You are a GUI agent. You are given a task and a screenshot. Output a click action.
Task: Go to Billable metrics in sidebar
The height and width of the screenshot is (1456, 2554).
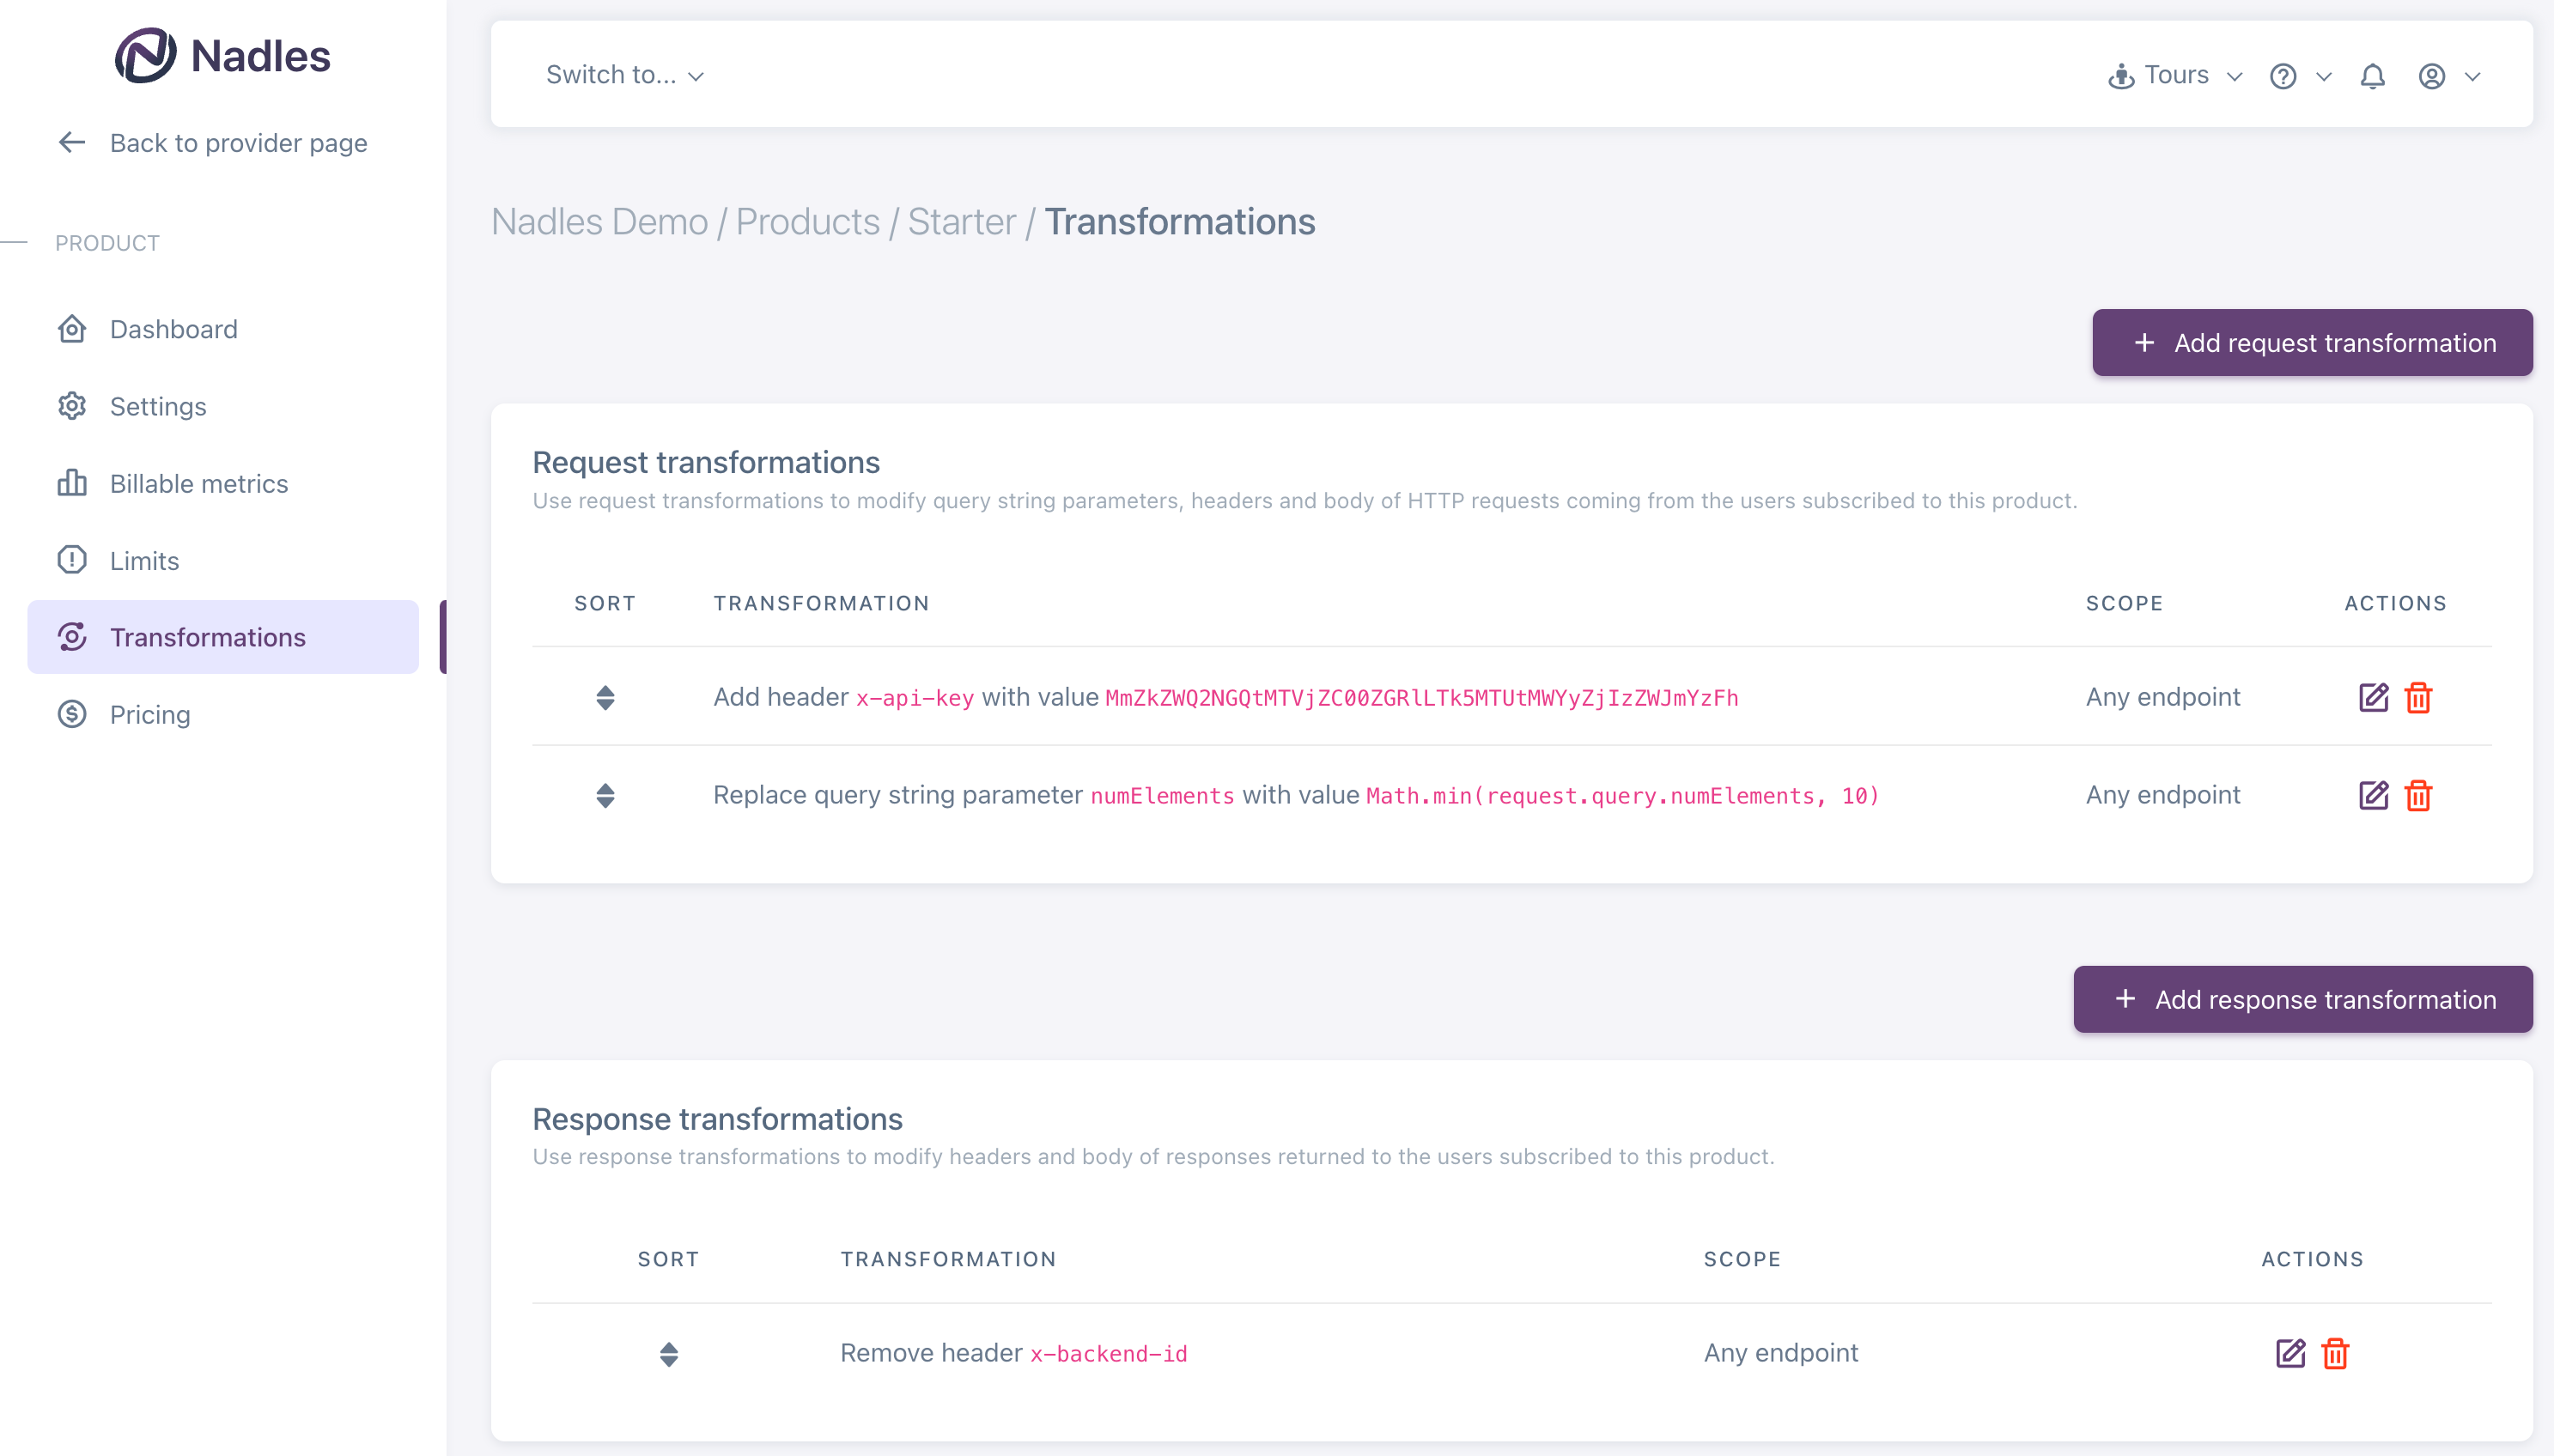(x=198, y=484)
